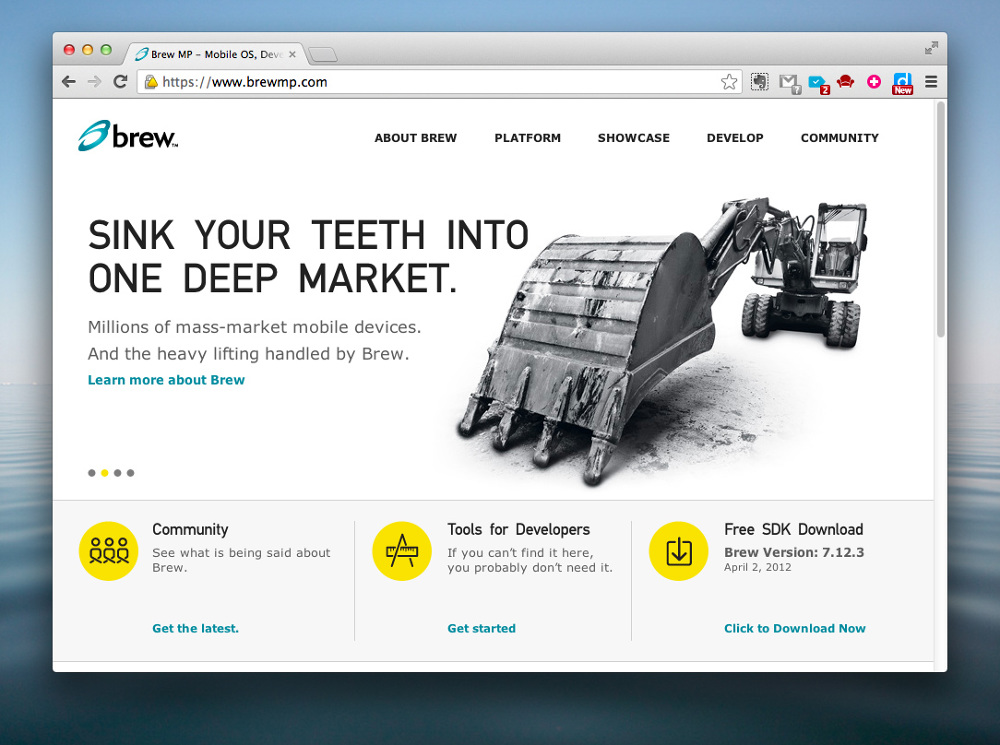
Task: Click the Brew logo
Action: pyautogui.click(x=128, y=135)
